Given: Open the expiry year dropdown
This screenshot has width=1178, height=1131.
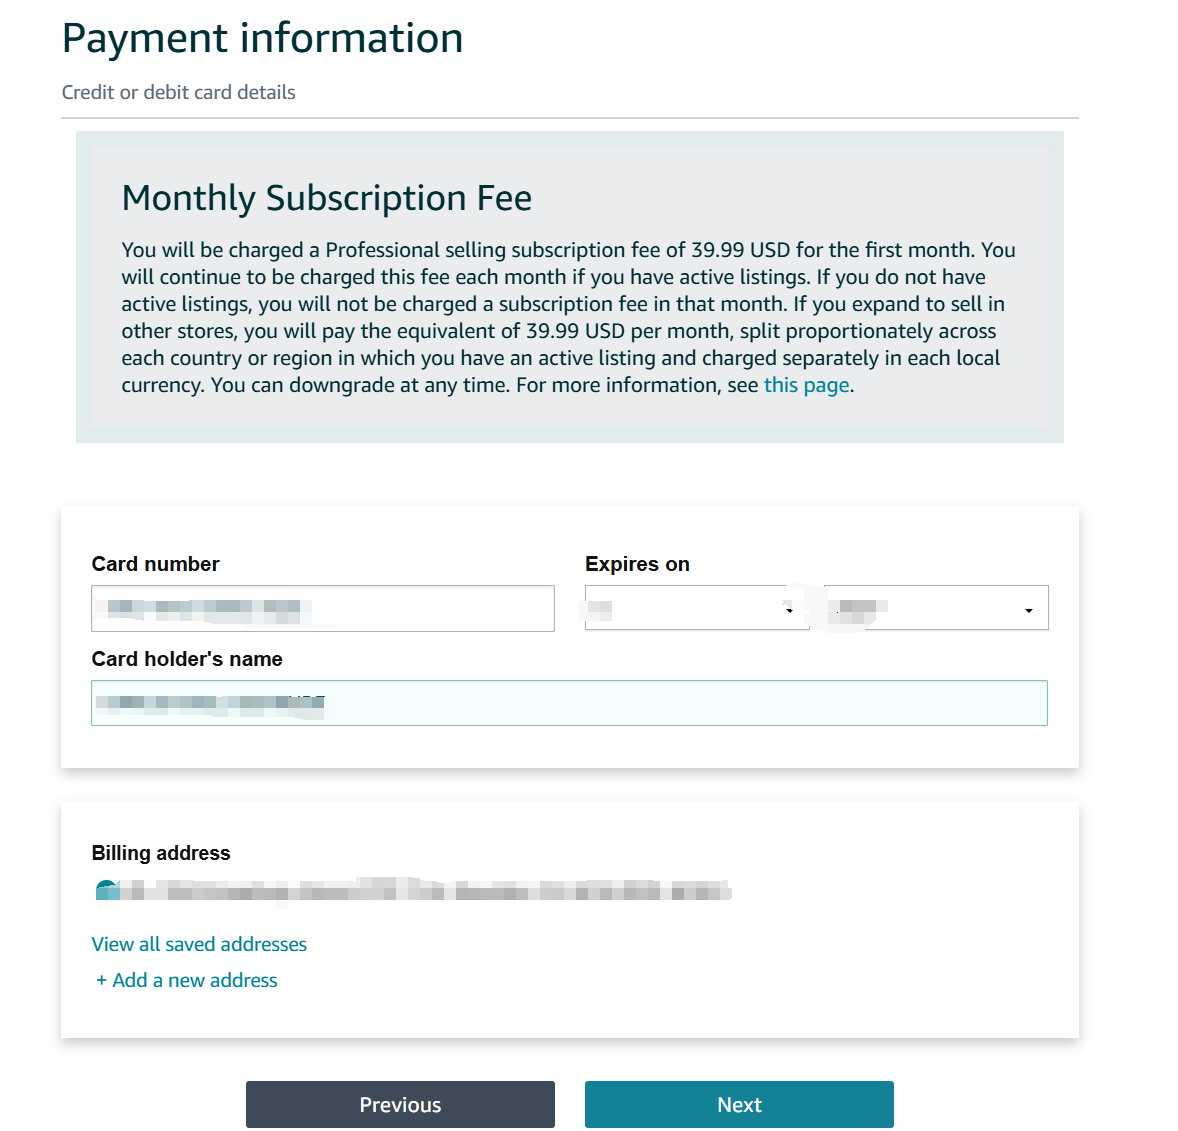Looking at the screenshot, I should point(936,608).
